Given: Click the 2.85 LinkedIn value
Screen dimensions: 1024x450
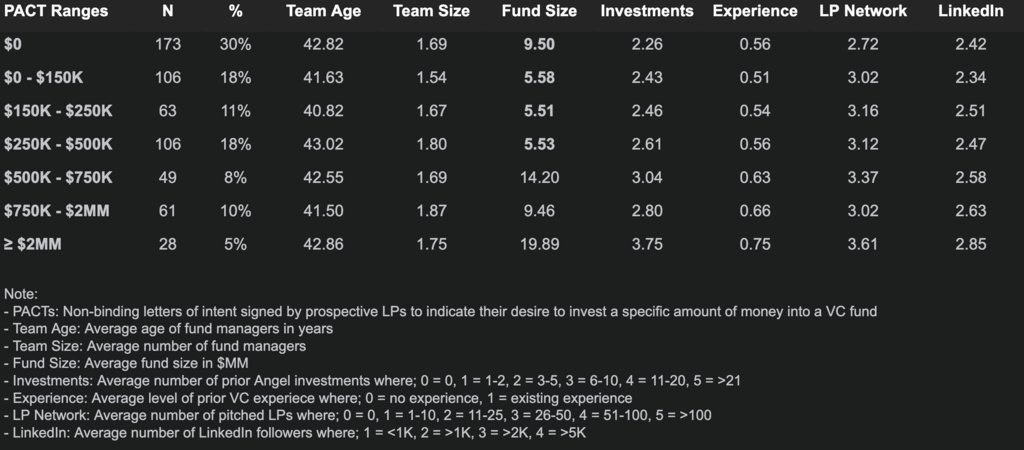Looking at the screenshot, I should [x=970, y=244].
